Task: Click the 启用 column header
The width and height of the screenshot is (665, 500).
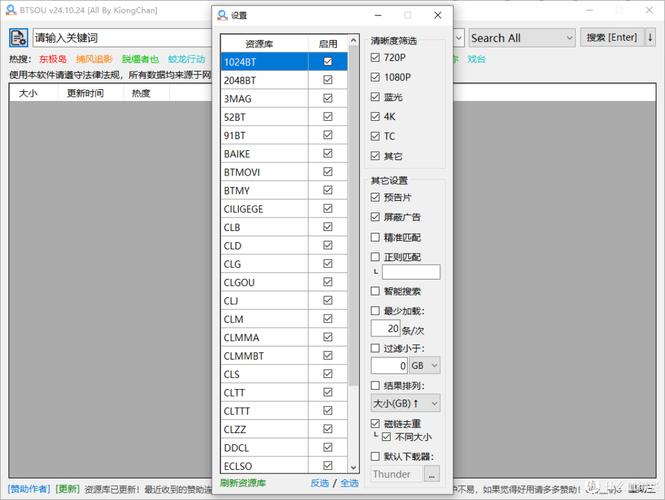Action: click(328, 43)
